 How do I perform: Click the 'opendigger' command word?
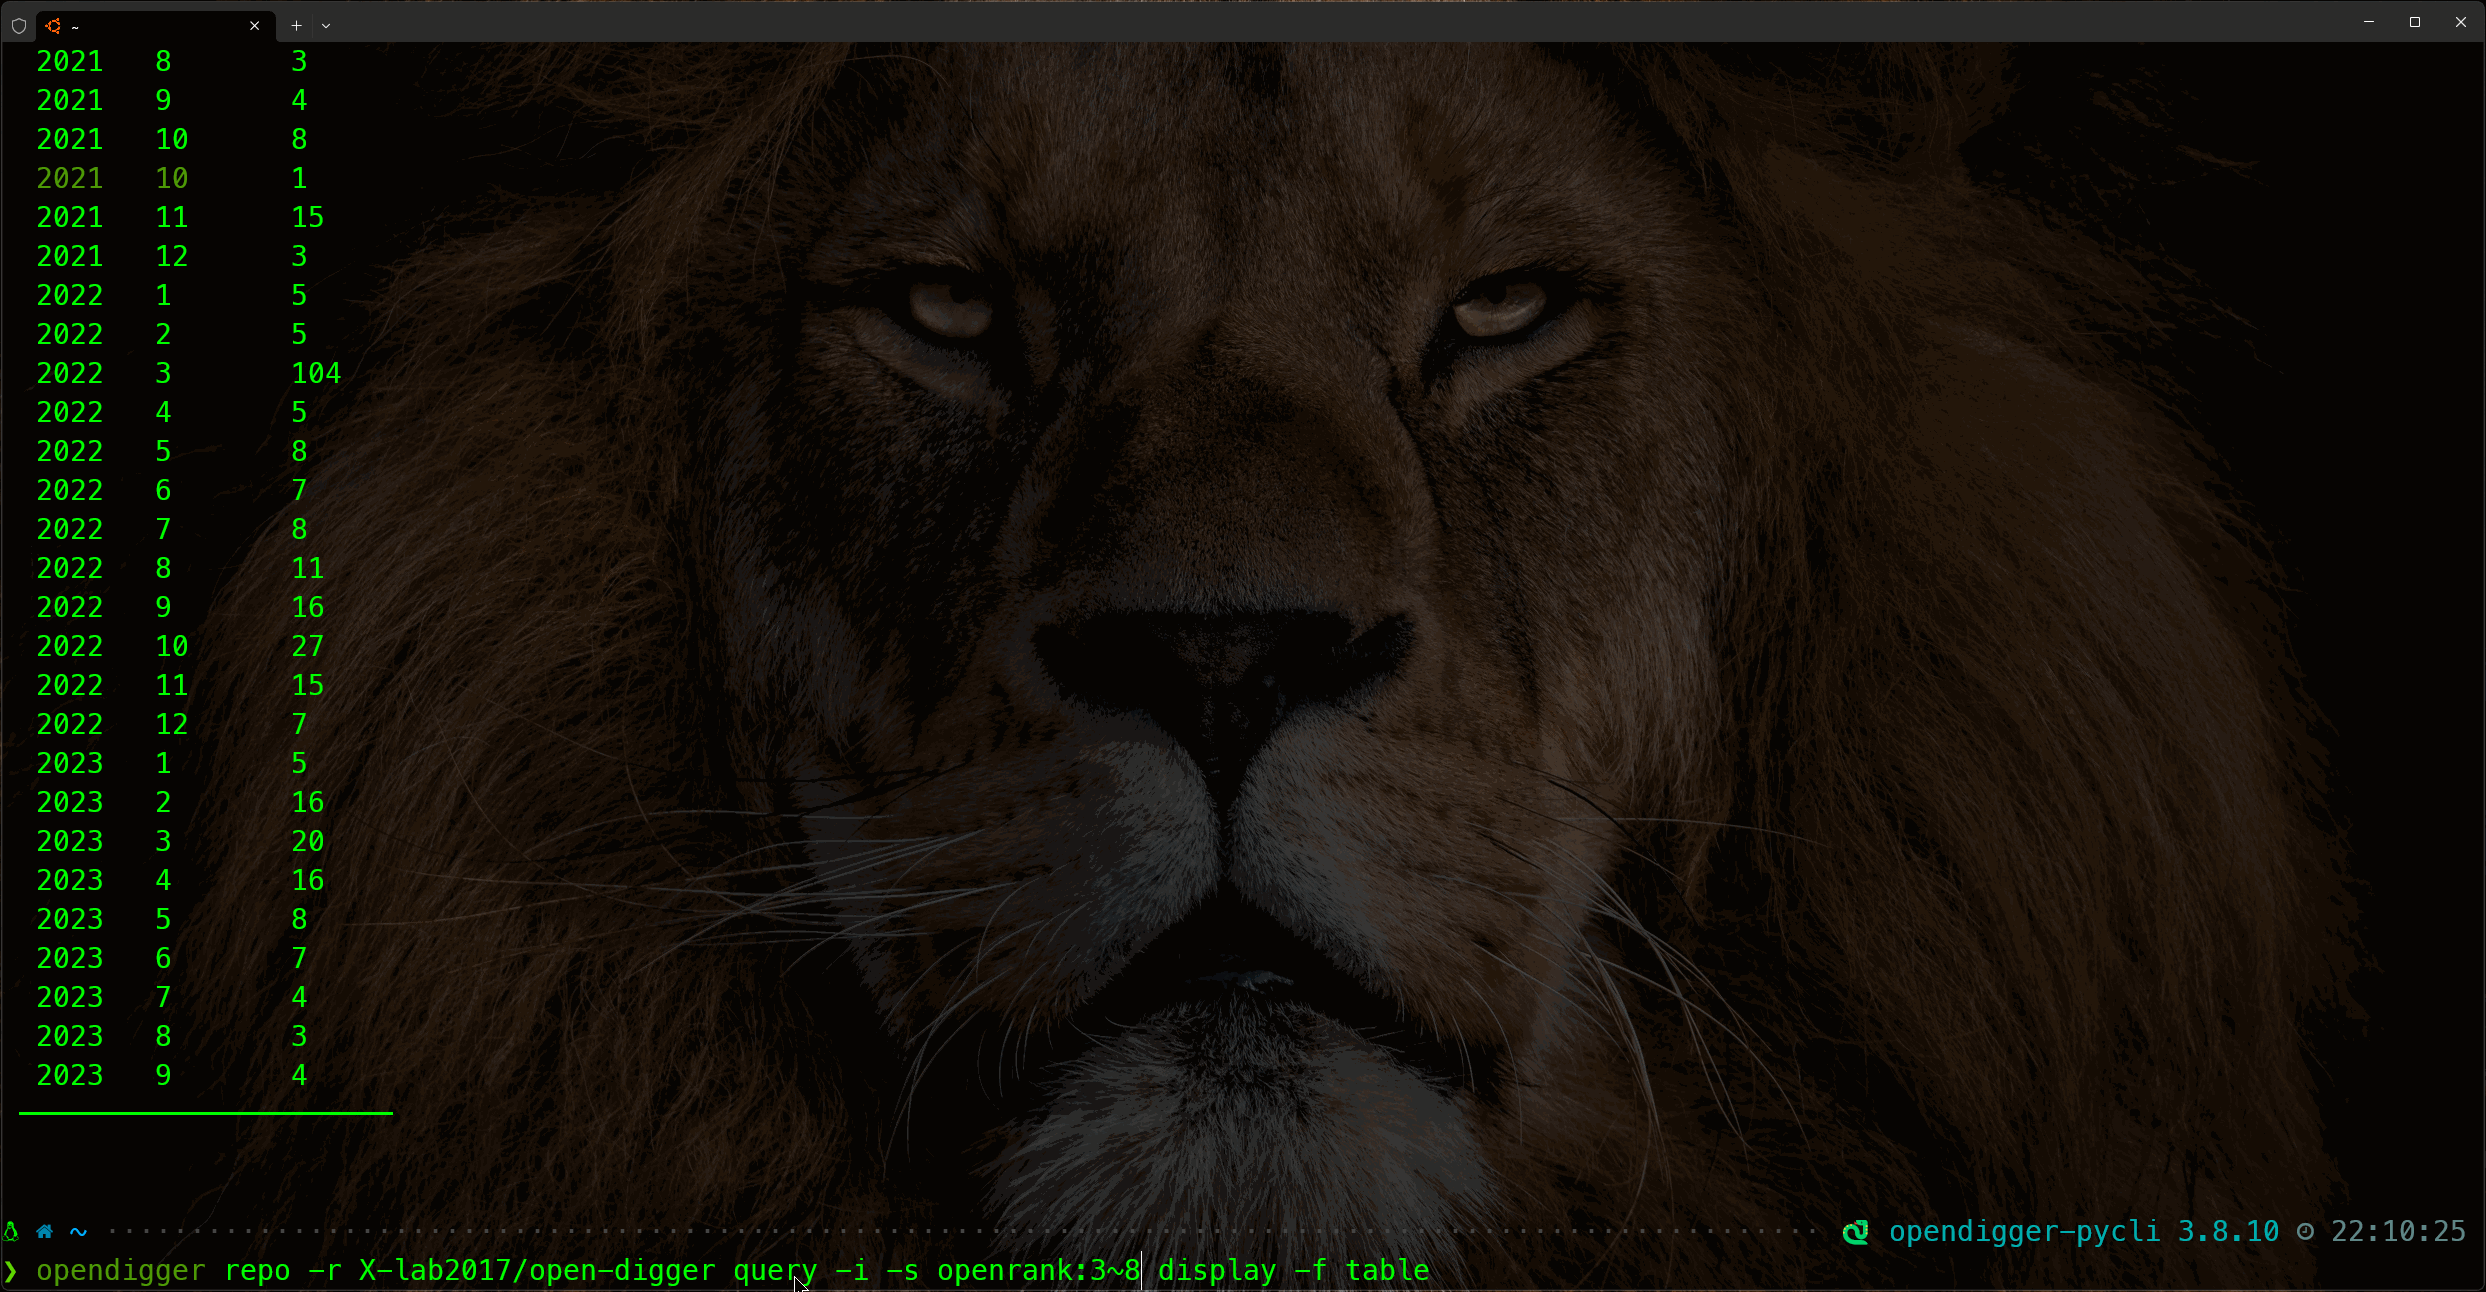[120, 1270]
